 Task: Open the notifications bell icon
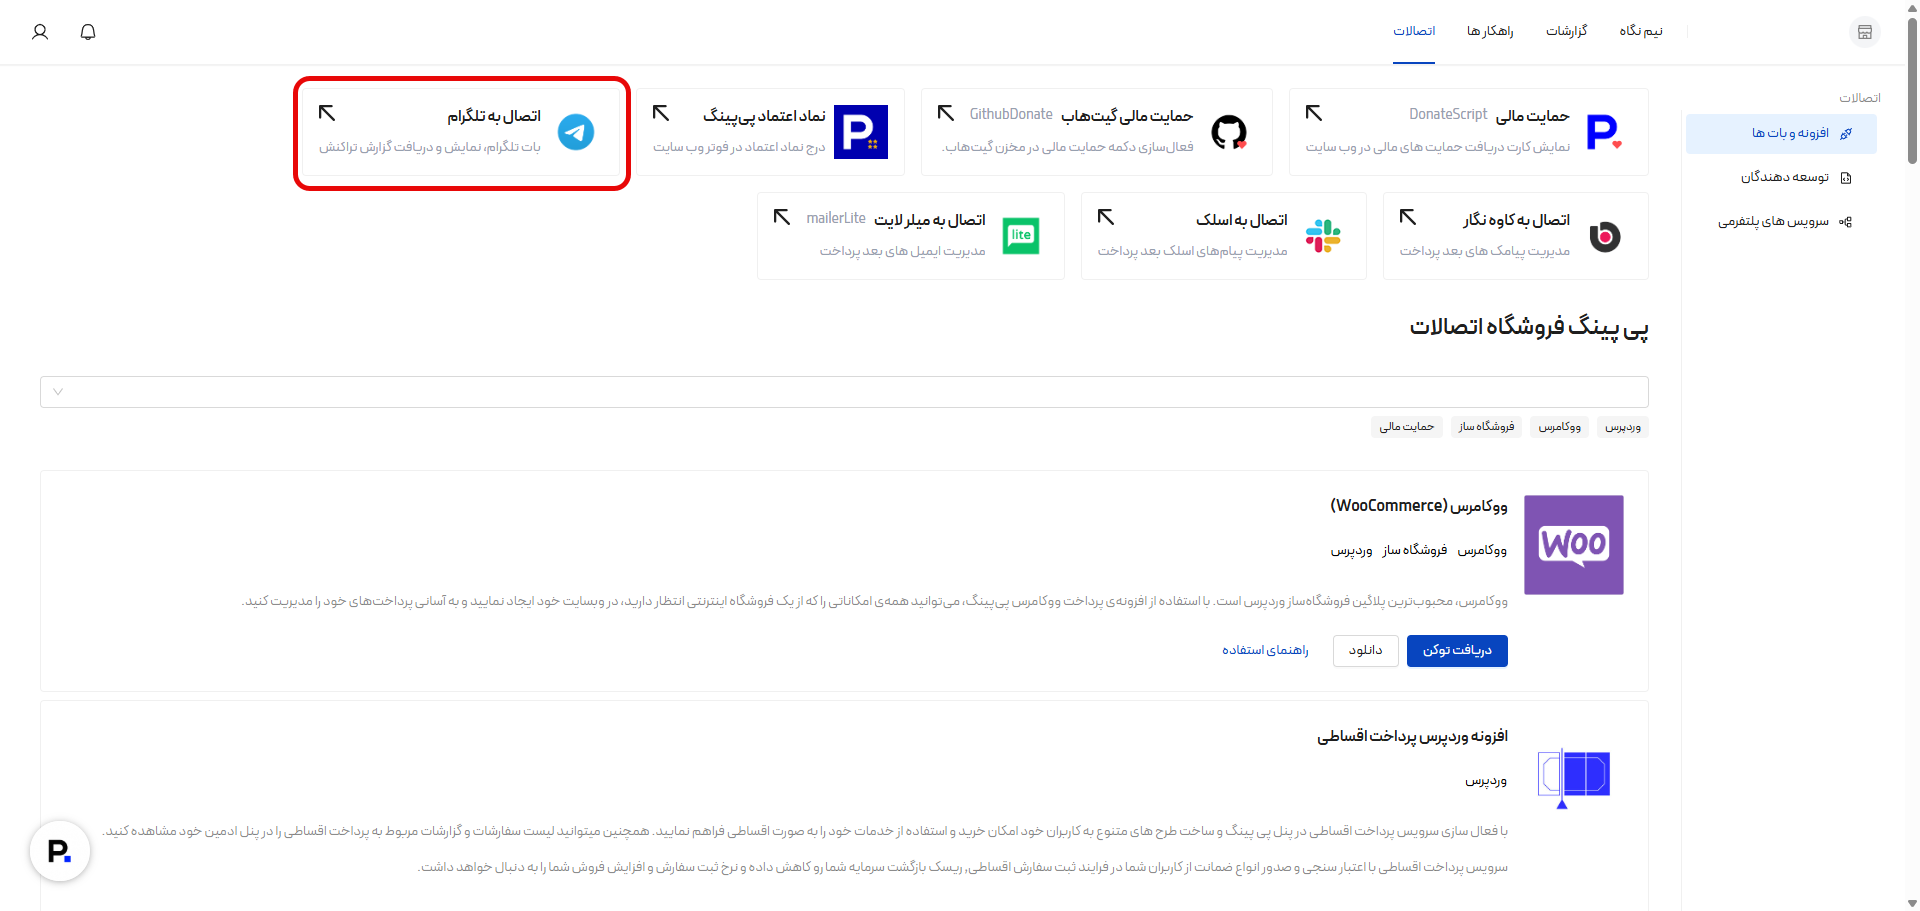(x=88, y=32)
